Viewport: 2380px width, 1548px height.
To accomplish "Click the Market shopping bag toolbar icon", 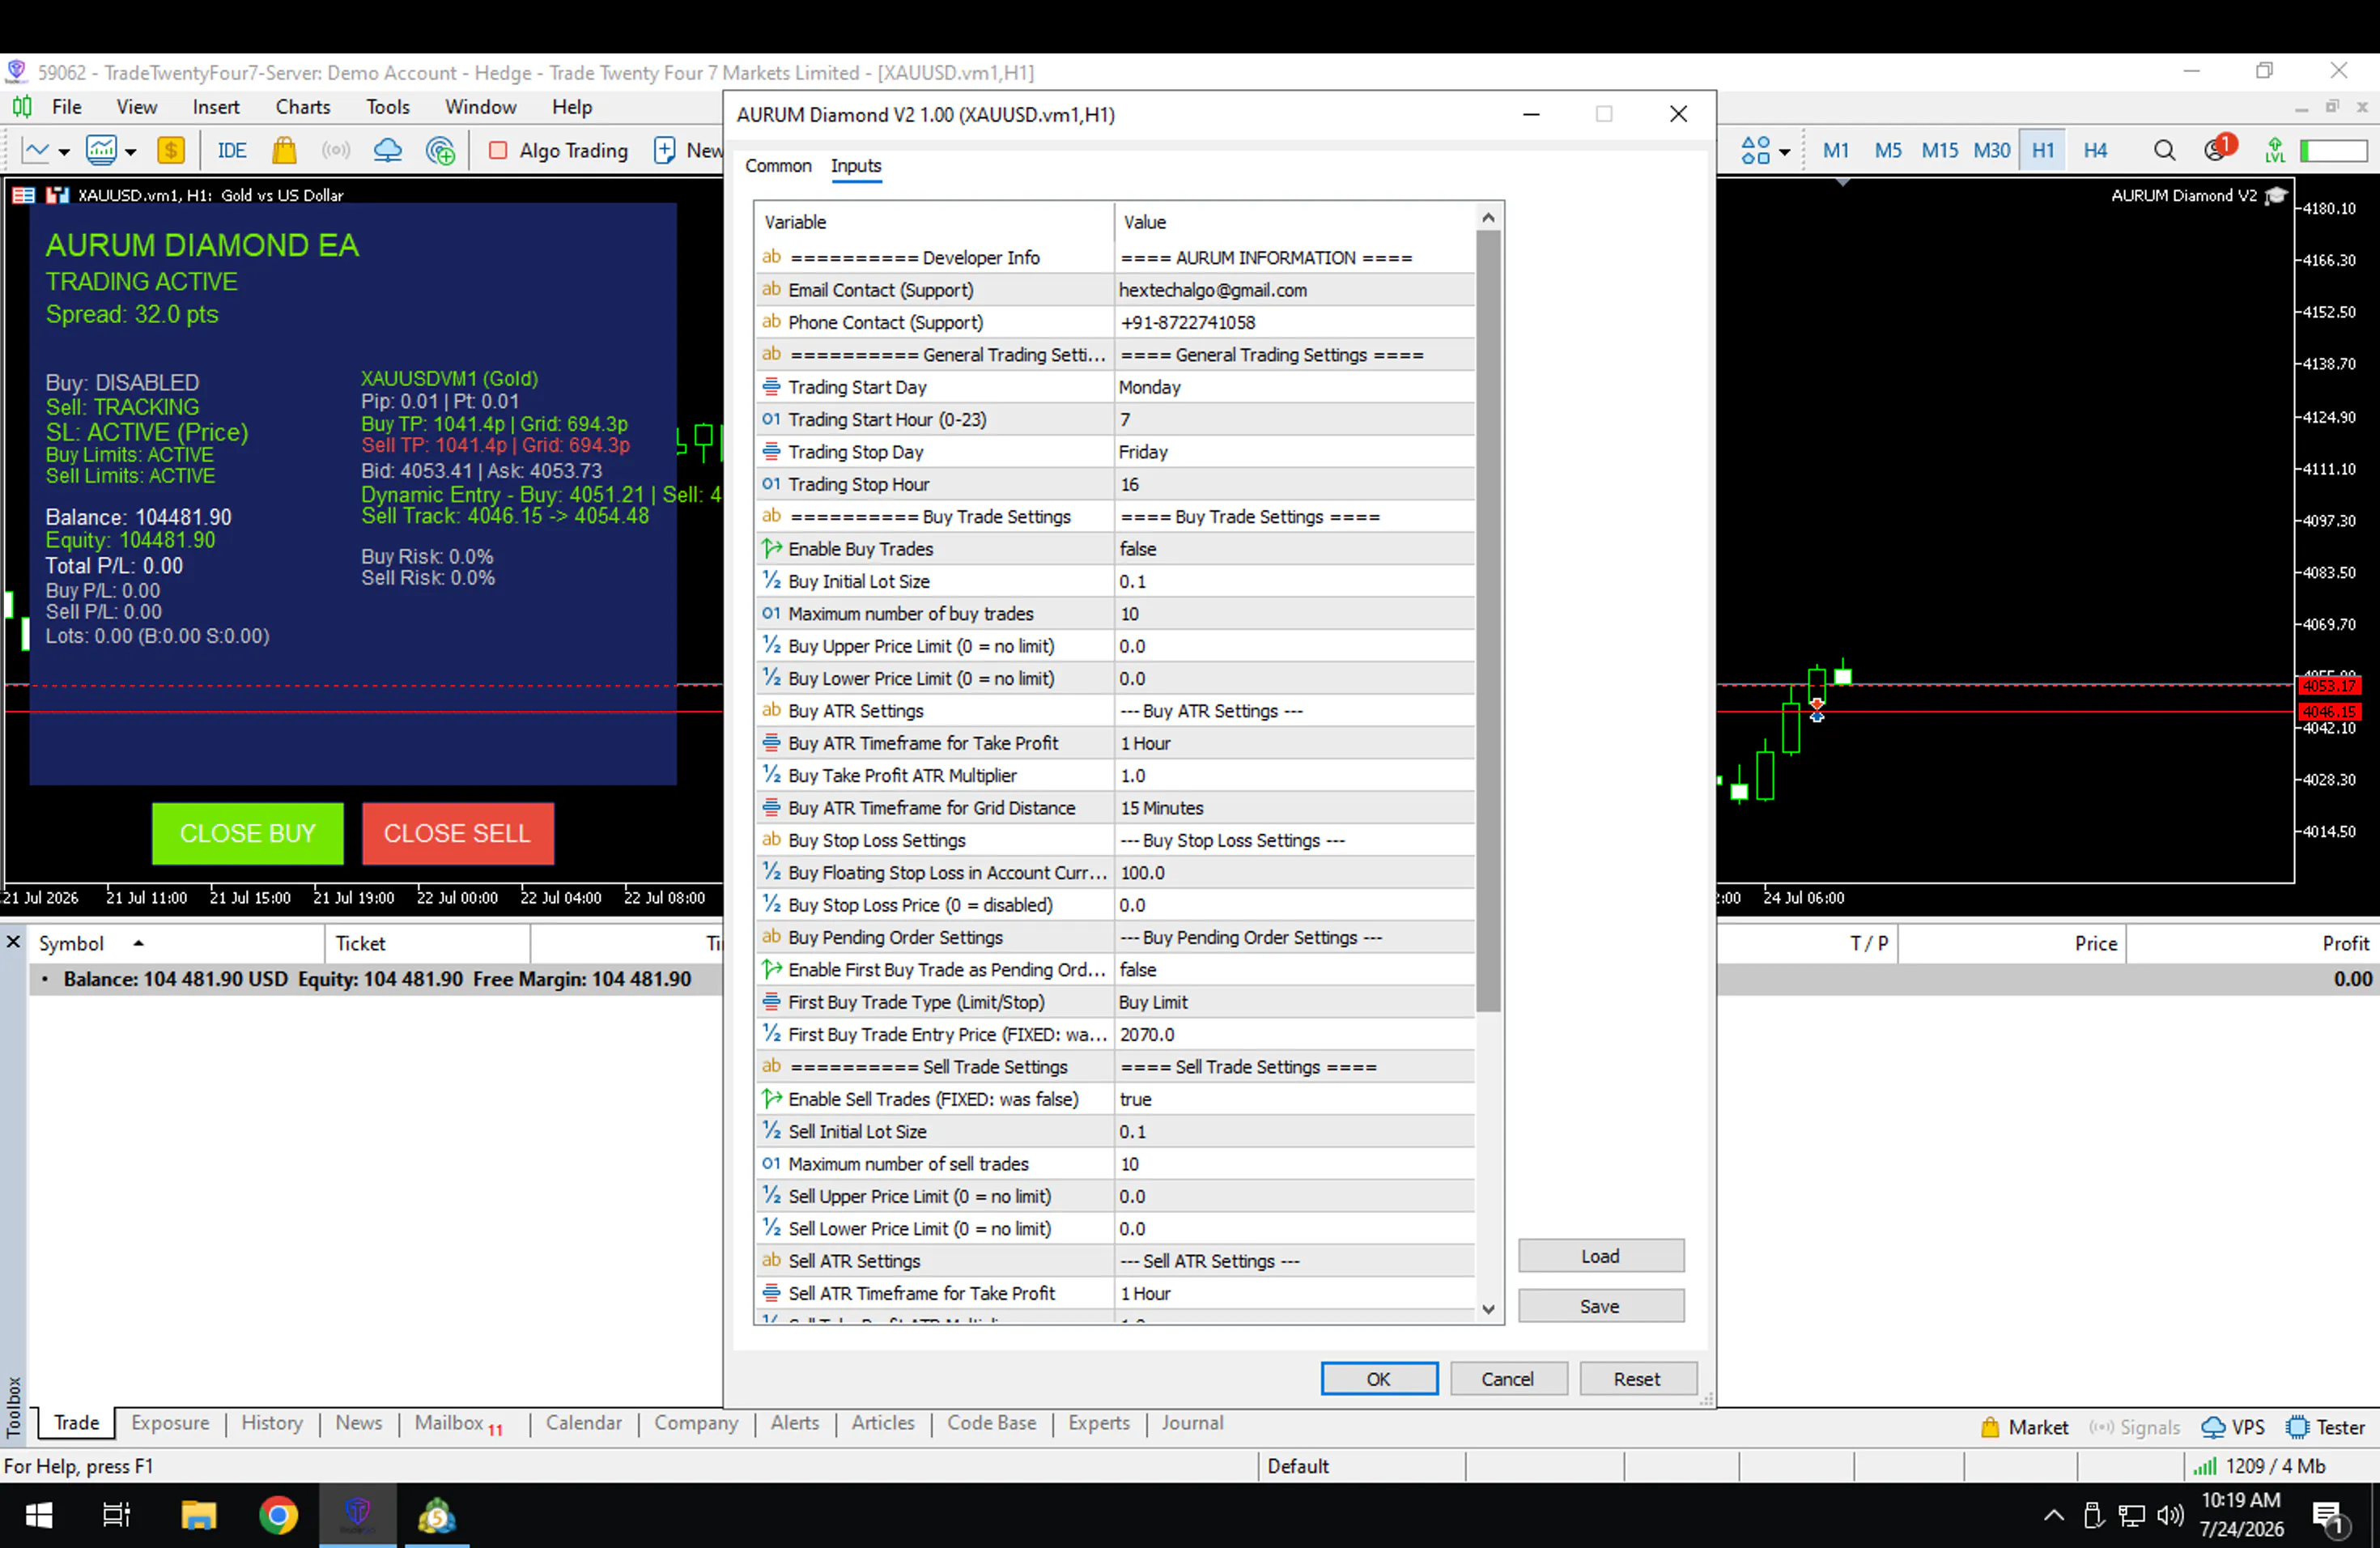I will click(x=284, y=151).
